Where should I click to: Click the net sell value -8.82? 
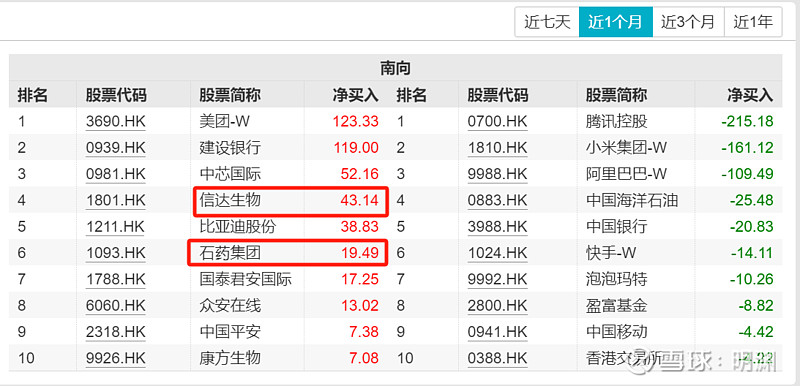[756, 305]
